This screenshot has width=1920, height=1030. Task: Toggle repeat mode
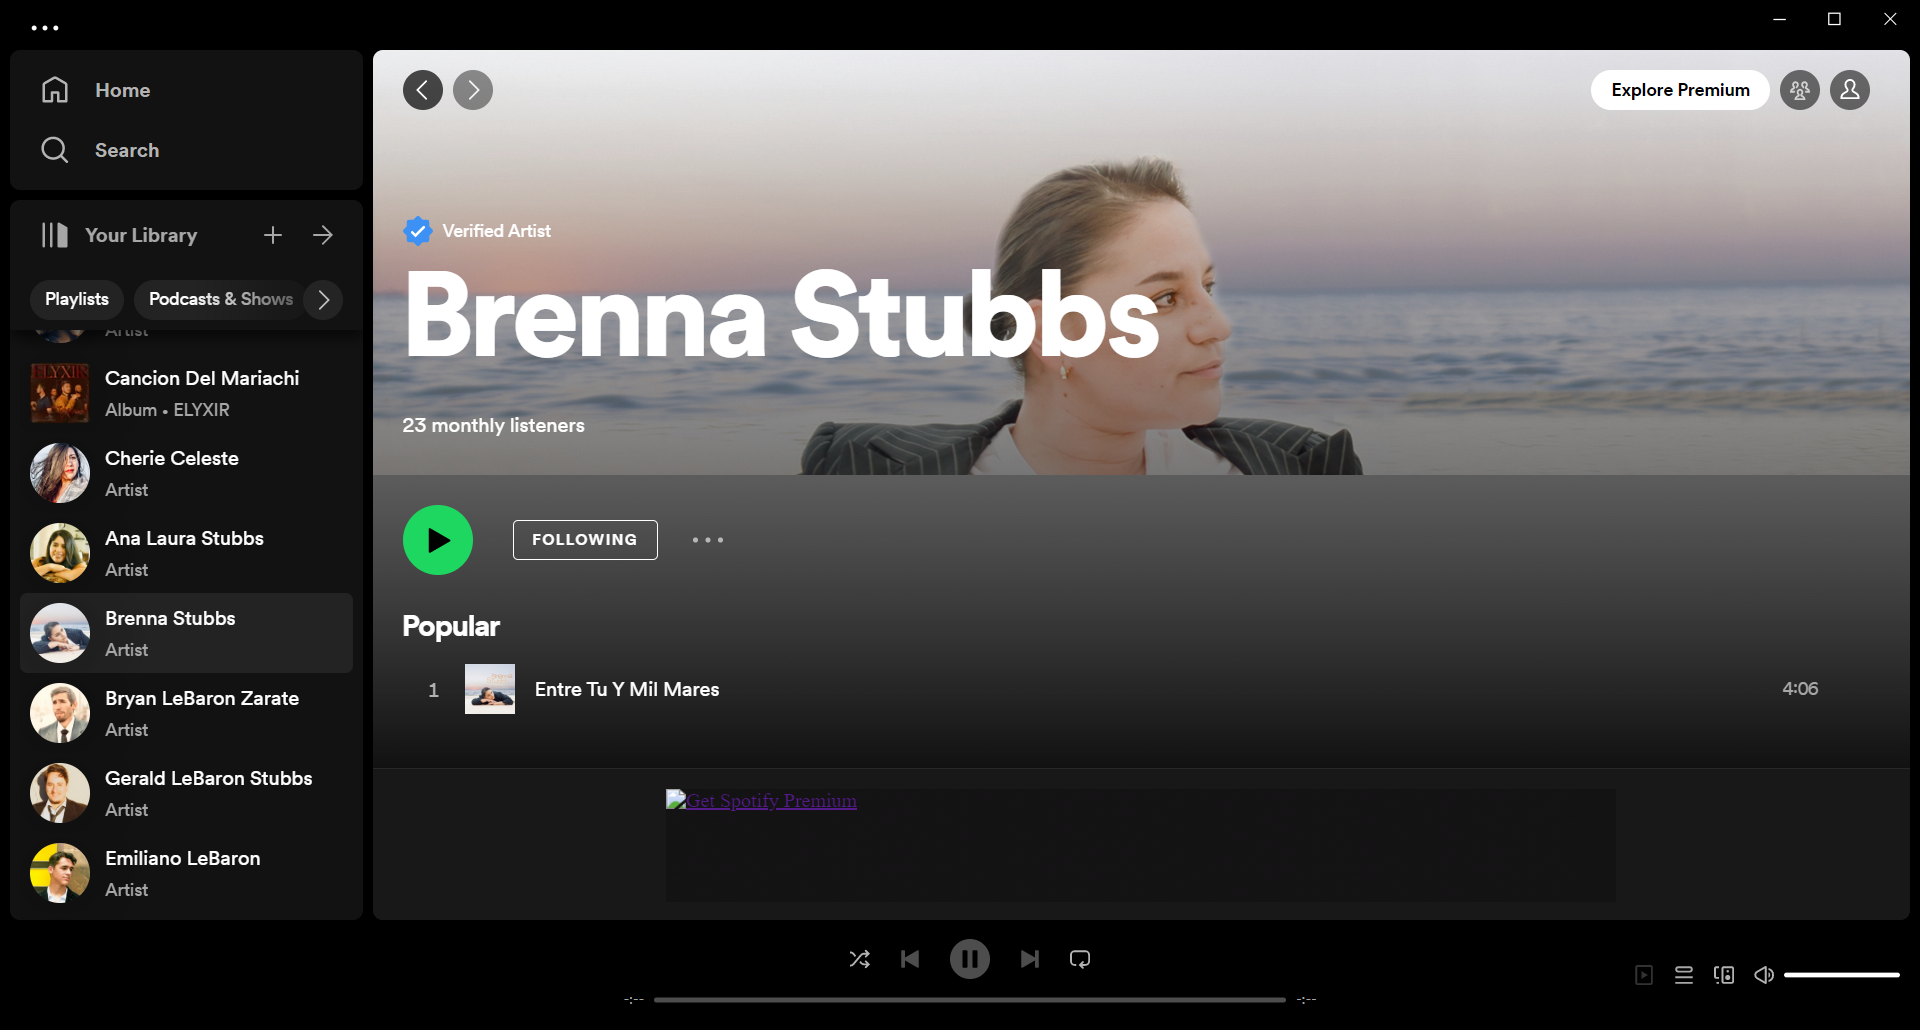click(1080, 959)
